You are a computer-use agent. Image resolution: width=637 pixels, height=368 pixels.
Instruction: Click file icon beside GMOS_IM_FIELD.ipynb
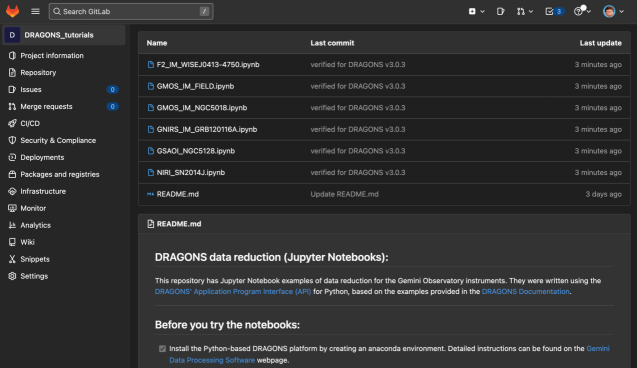pos(151,86)
